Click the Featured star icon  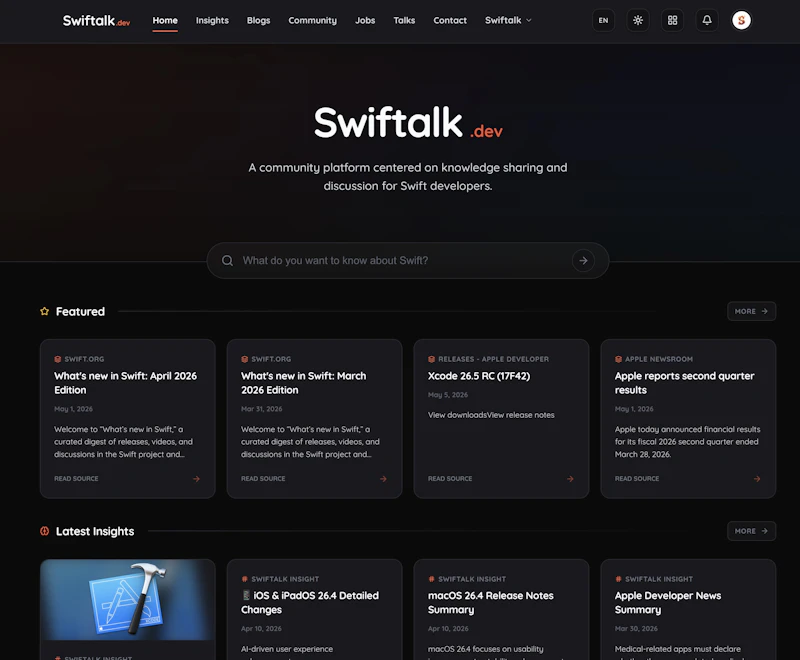click(x=44, y=311)
